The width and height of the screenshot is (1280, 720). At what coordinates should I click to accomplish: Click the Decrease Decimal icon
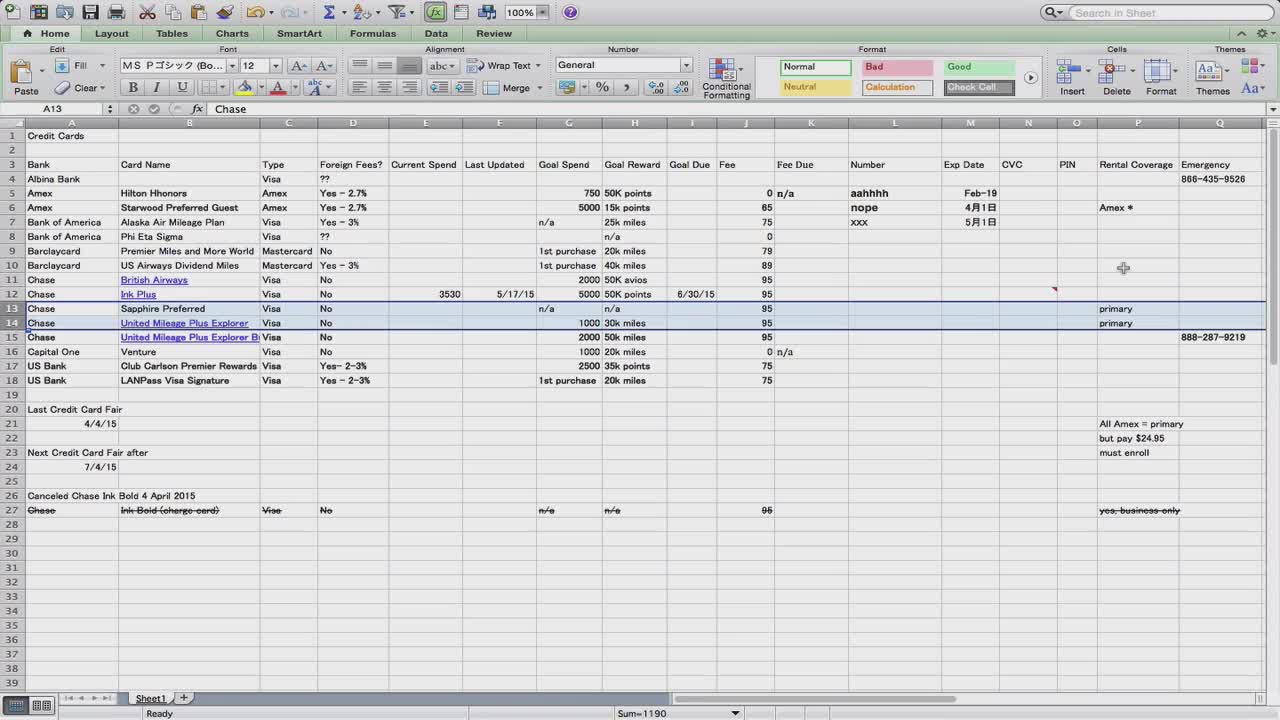pos(682,87)
